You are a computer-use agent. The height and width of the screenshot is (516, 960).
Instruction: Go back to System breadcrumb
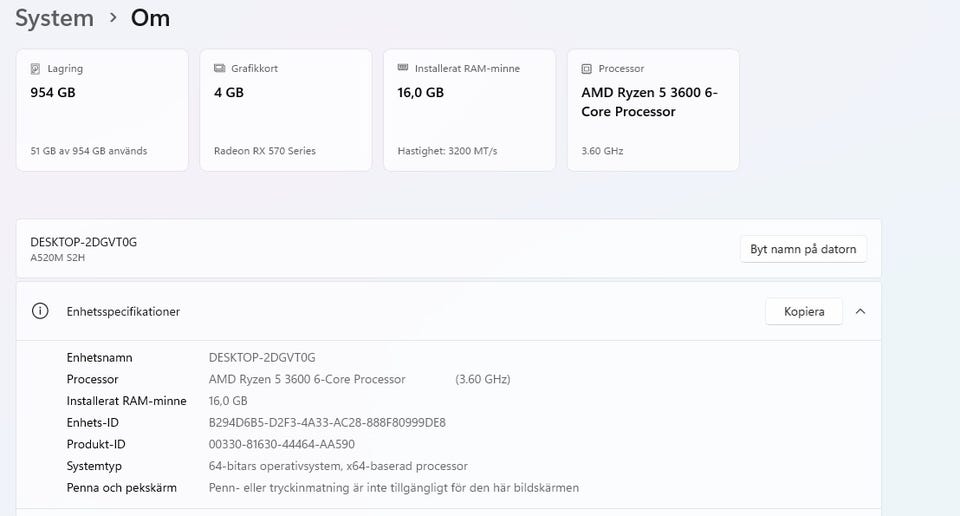click(x=54, y=18)
